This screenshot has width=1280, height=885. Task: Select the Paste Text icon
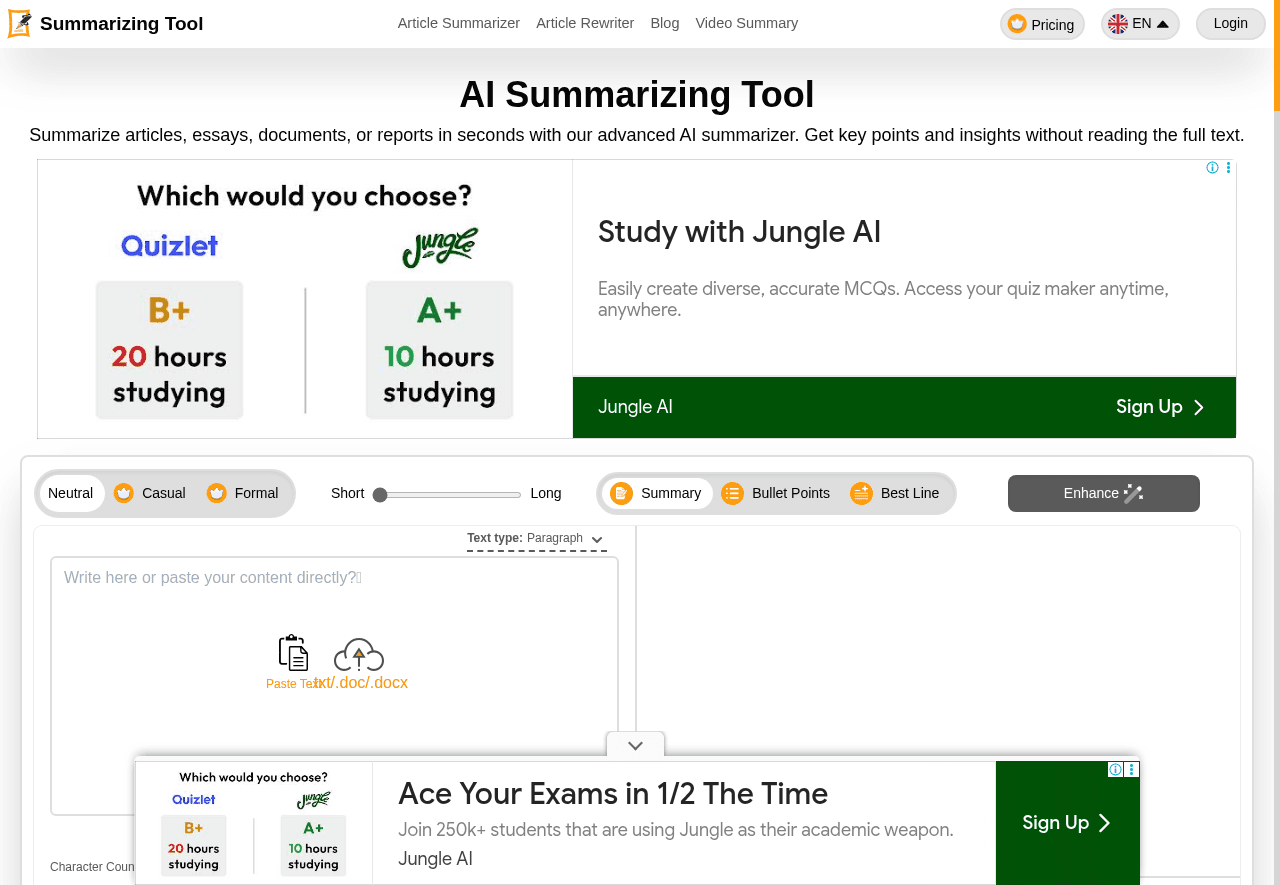click(x=293, y=651)
